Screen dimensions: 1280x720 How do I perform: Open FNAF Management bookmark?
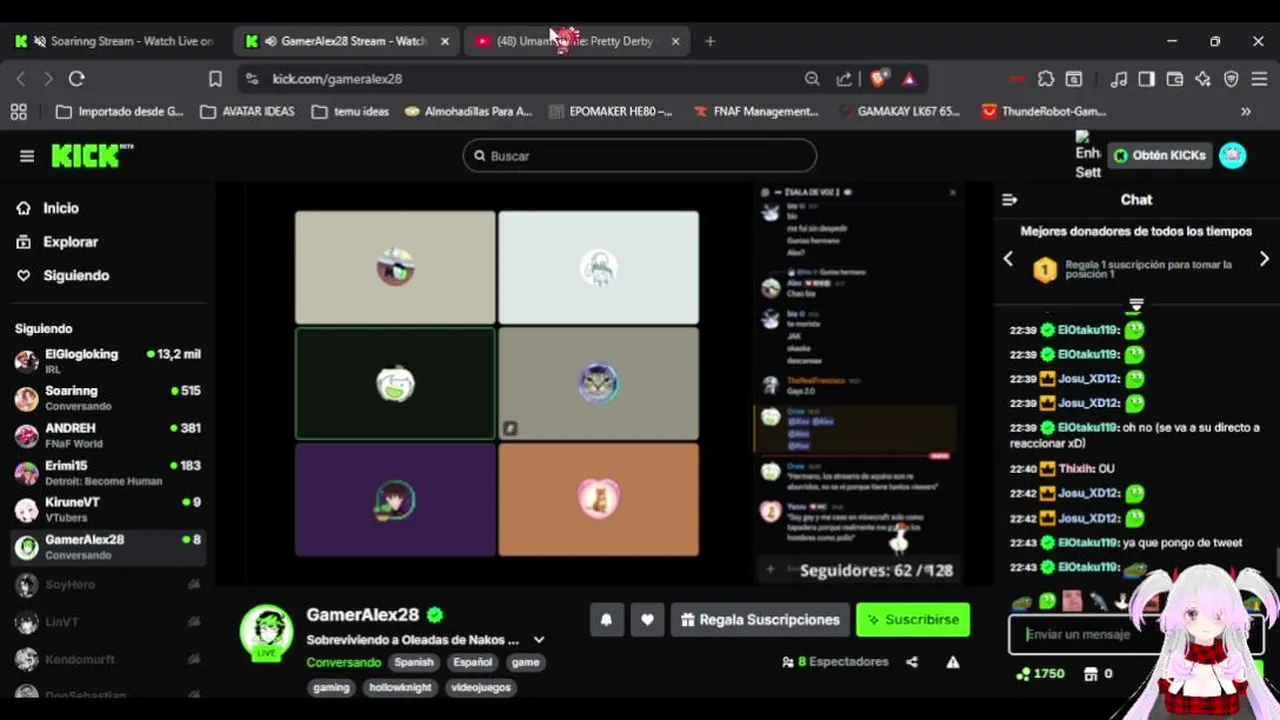click(x=756, y=112)
